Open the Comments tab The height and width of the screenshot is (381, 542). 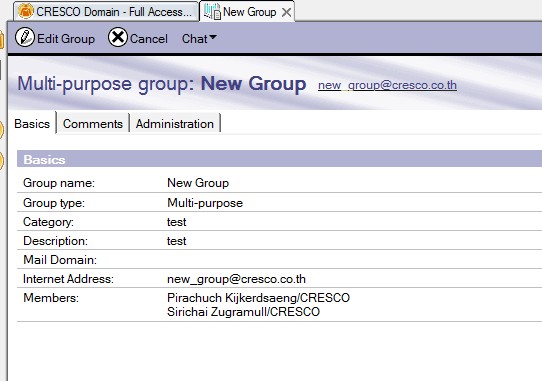93,124
